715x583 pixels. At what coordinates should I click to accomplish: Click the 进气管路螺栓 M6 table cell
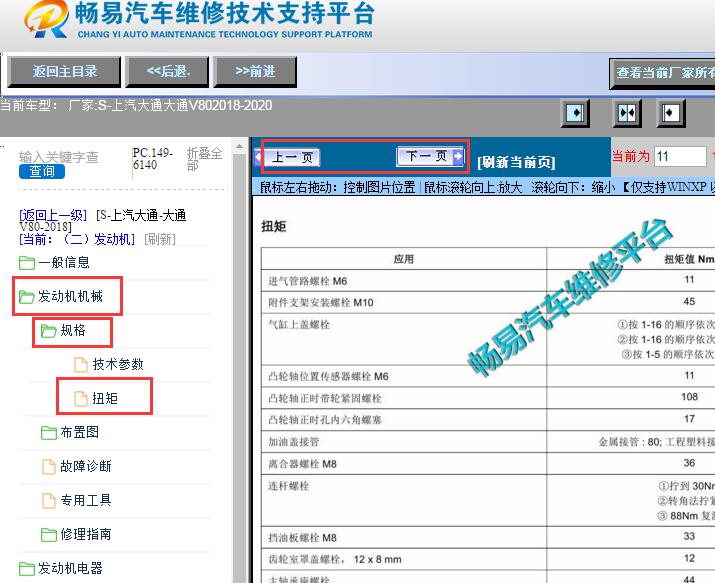(x=404, y=281)
